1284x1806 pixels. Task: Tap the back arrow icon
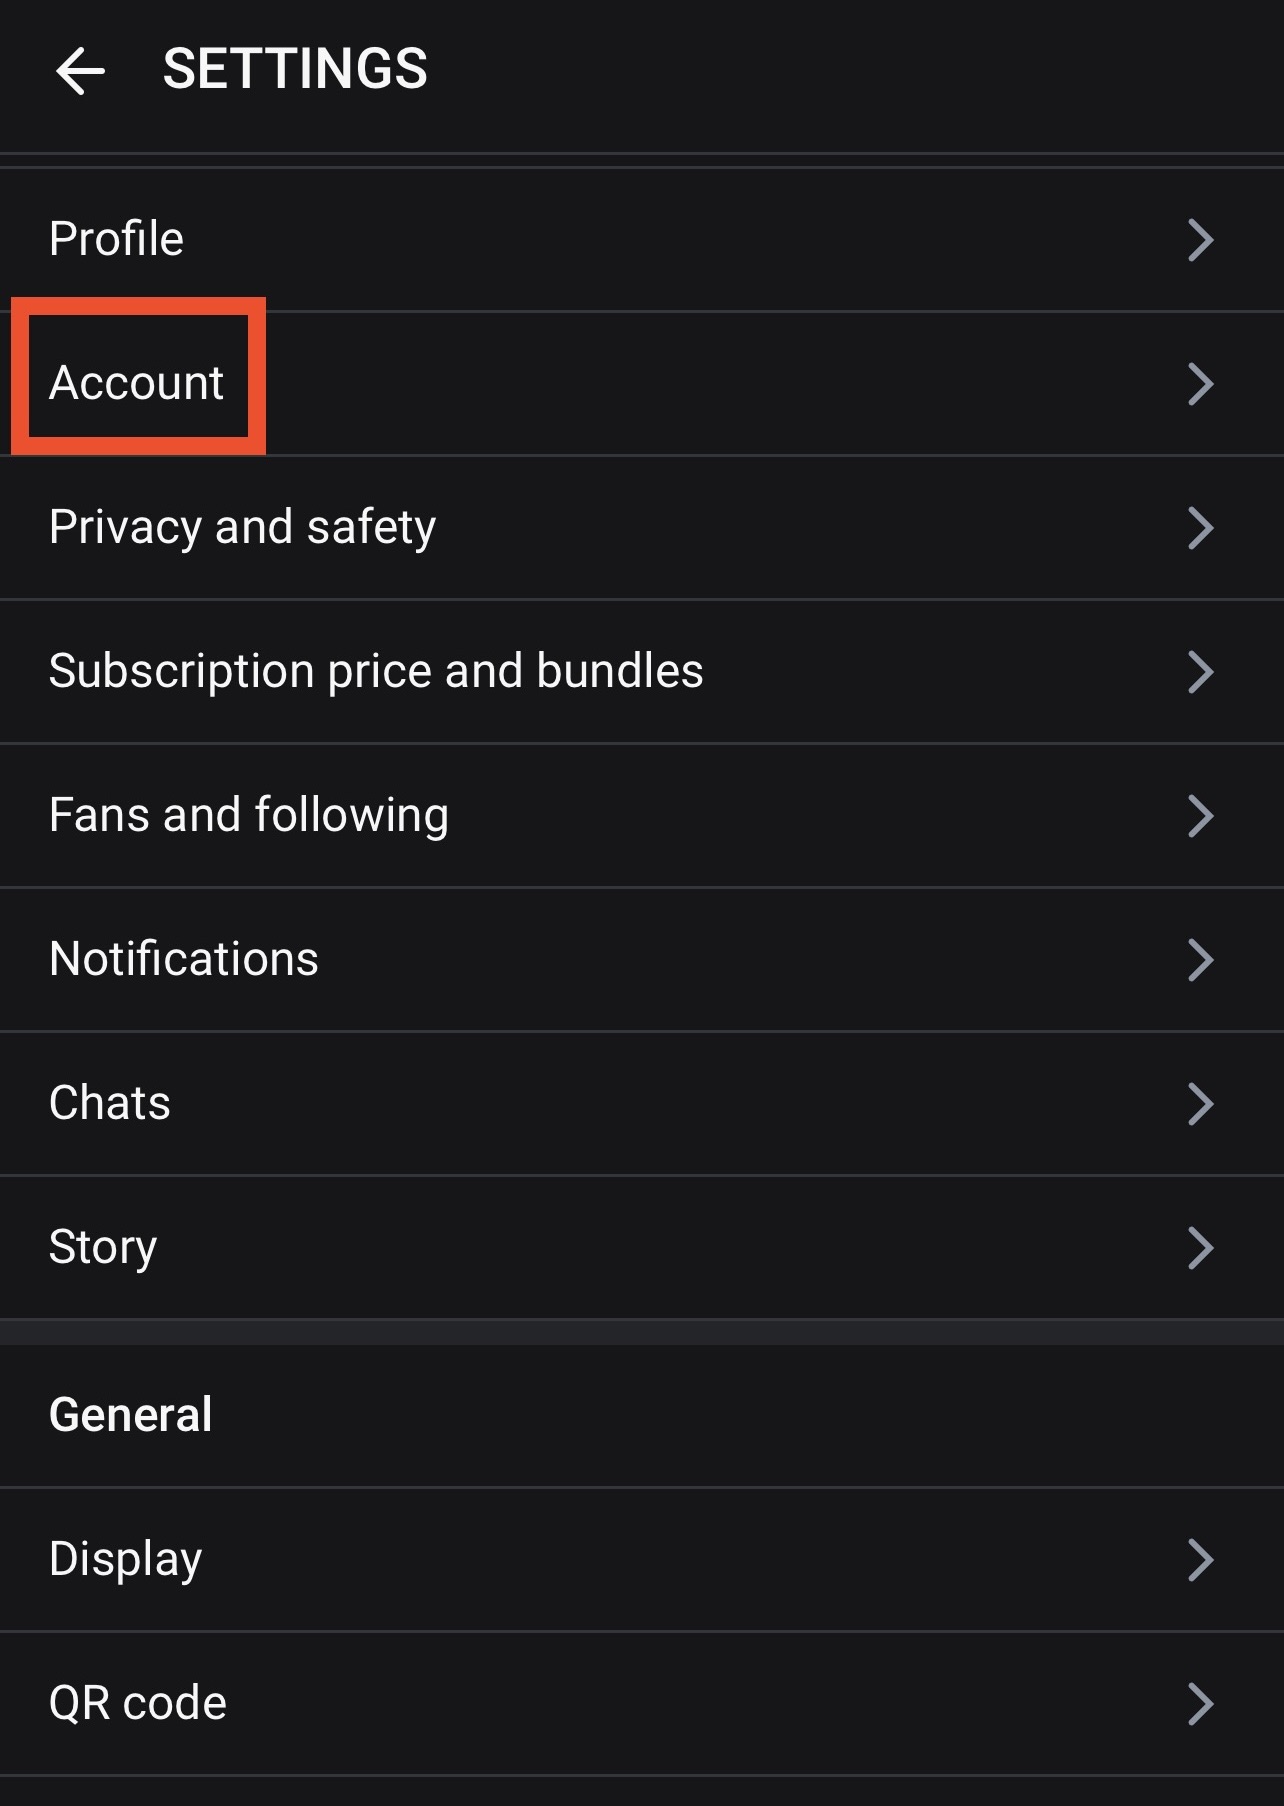pyautogui.click(x=80, y=71)
